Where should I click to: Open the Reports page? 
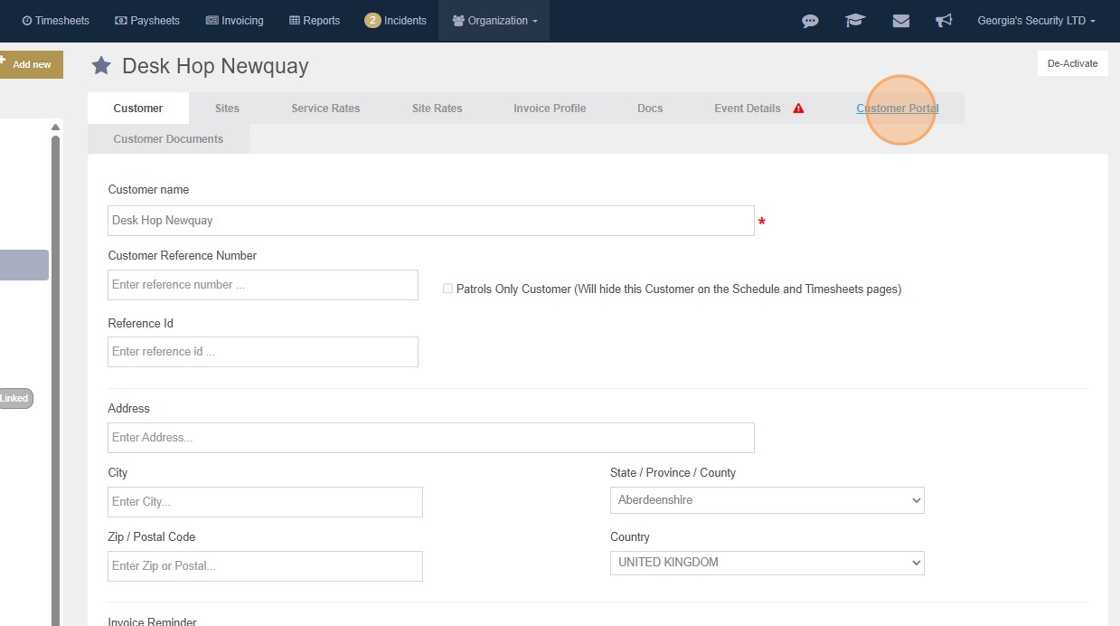tap(314, 21)
